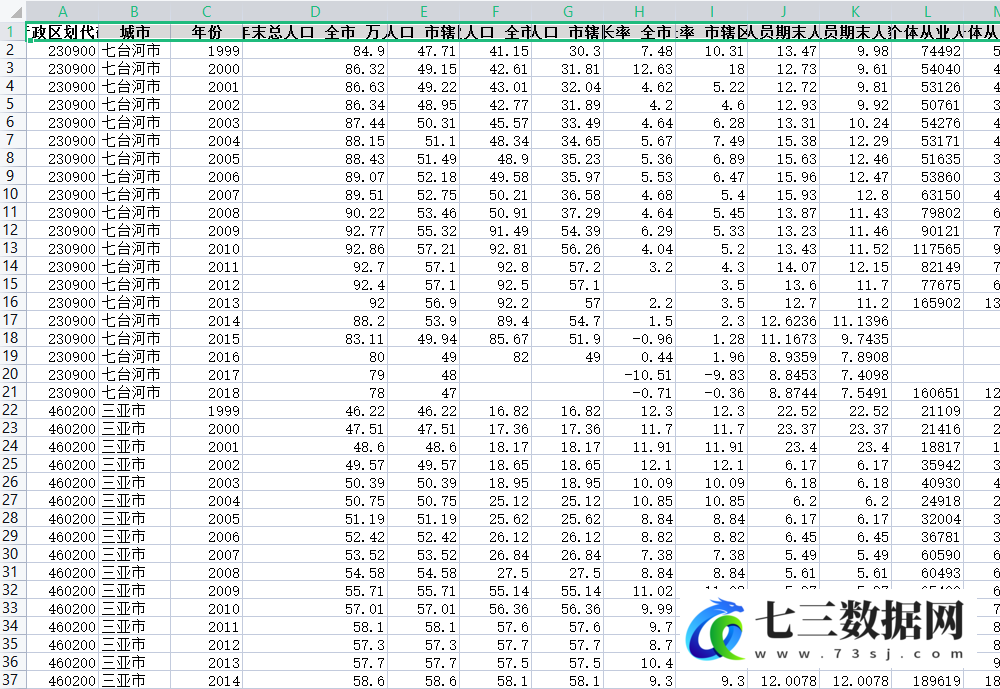The width and height of the screenshot is (1000, 689).
Task: Click cell with value 7.4098
Action: 856,375
